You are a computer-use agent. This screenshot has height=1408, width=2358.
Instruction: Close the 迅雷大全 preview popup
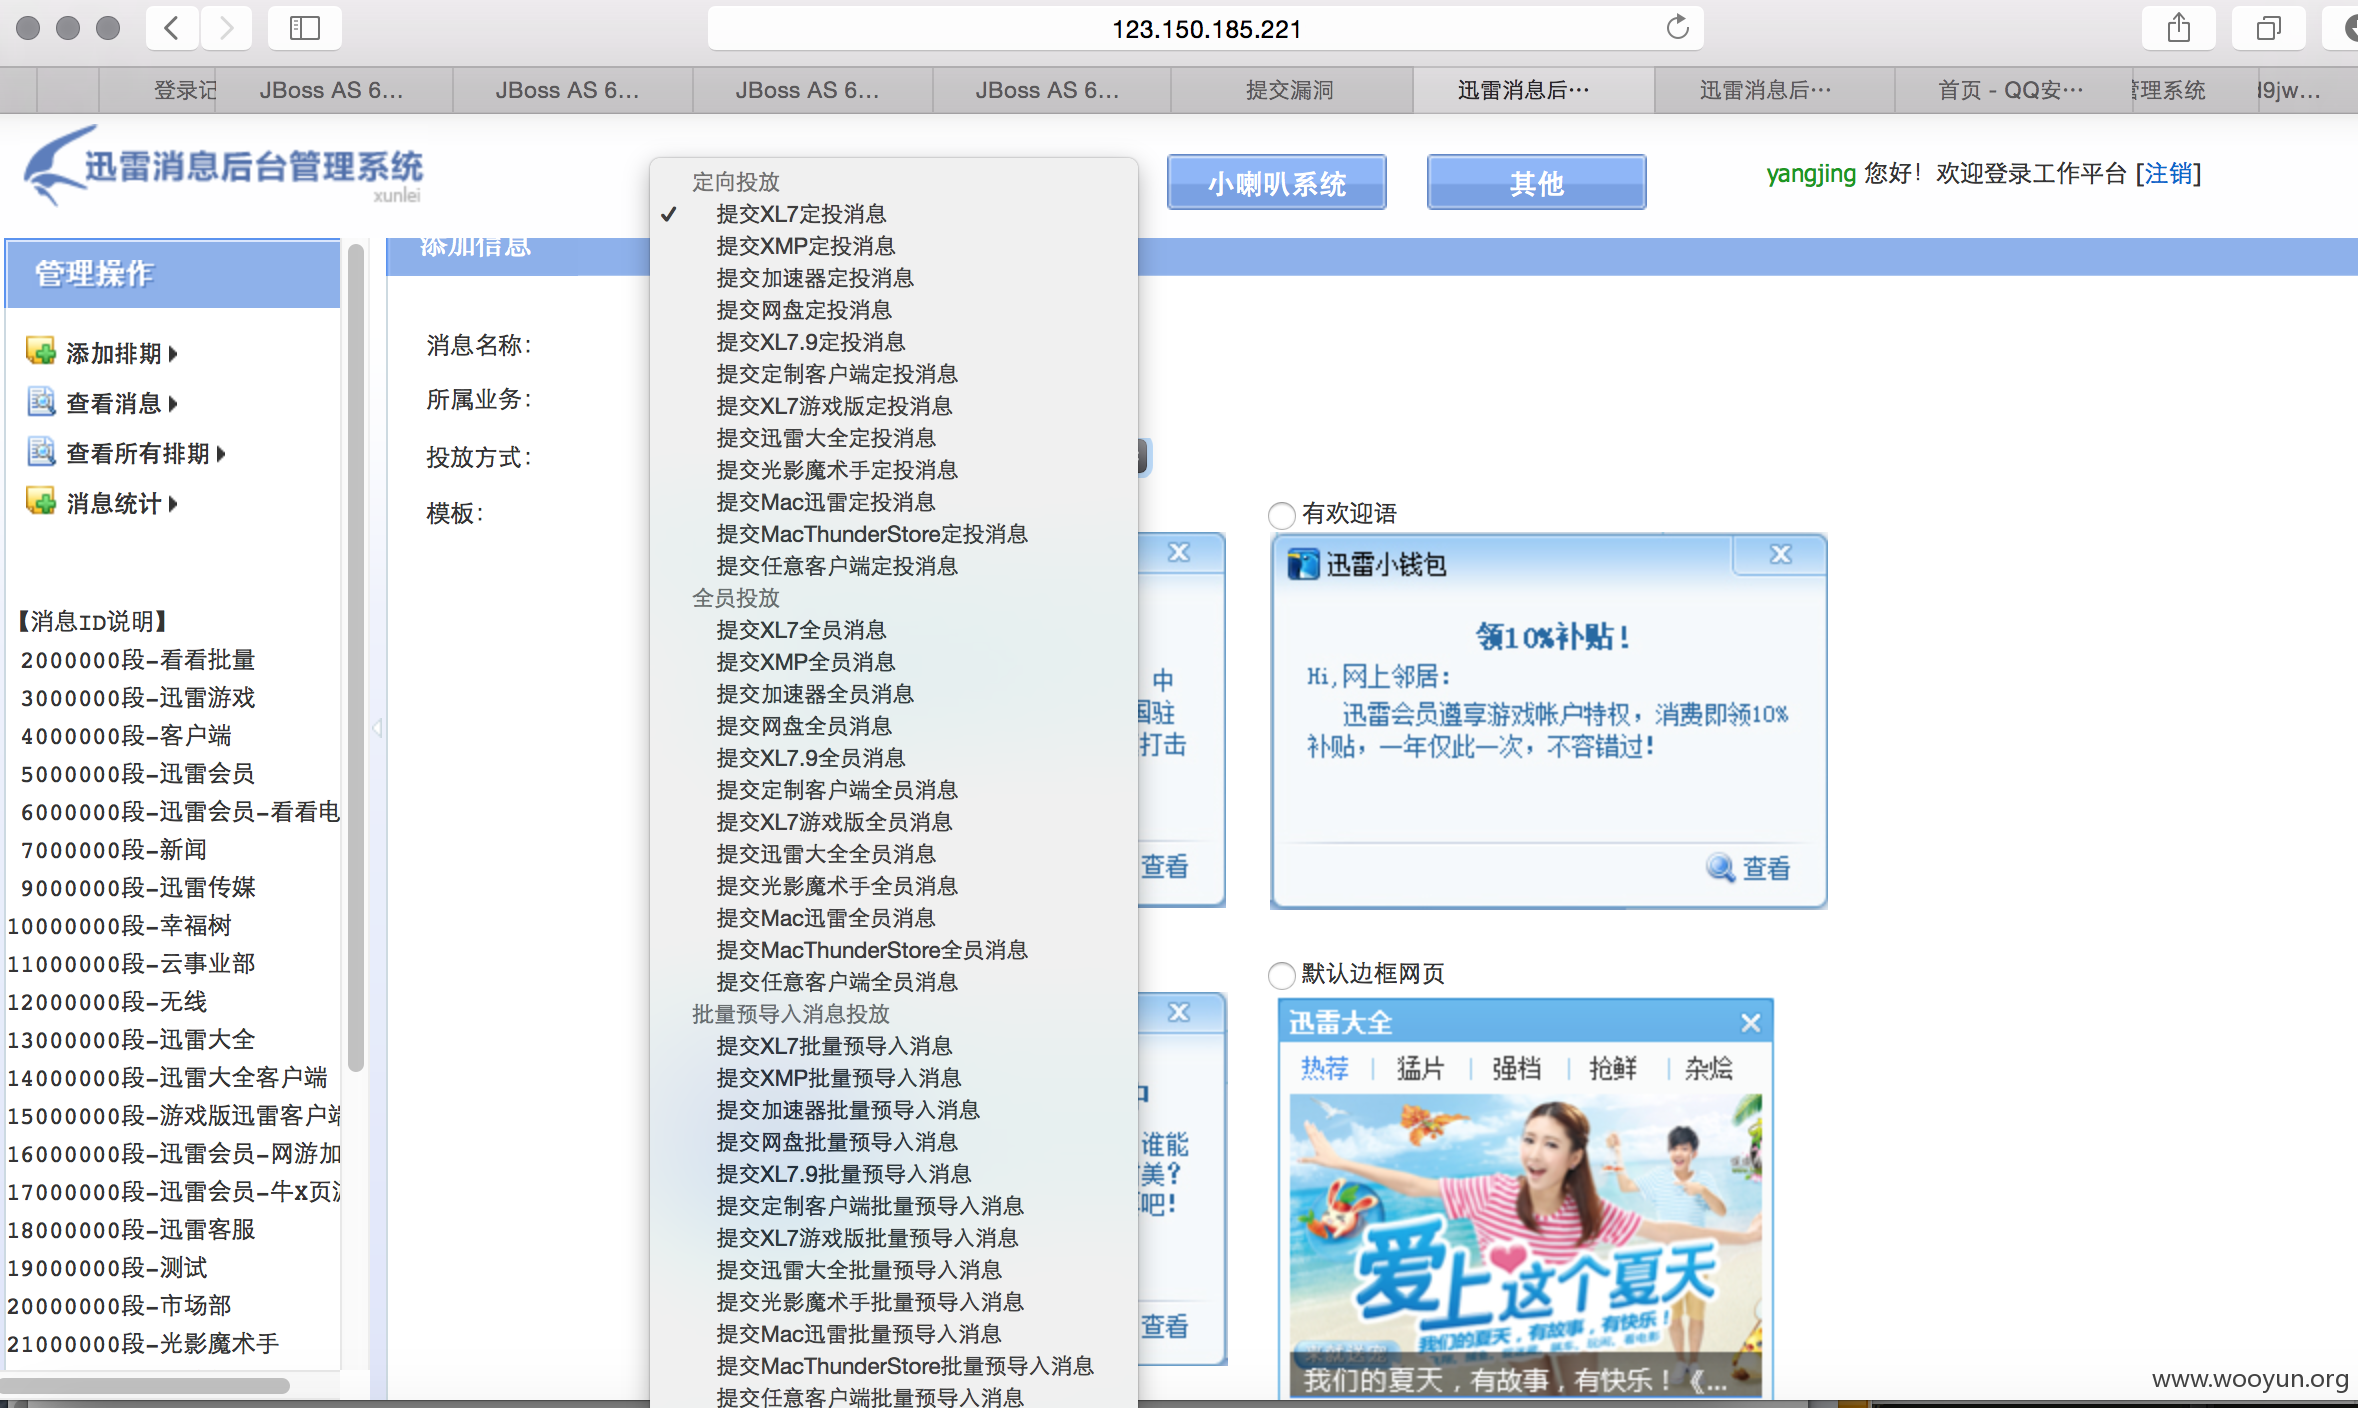click(x=1750, y=1022)
